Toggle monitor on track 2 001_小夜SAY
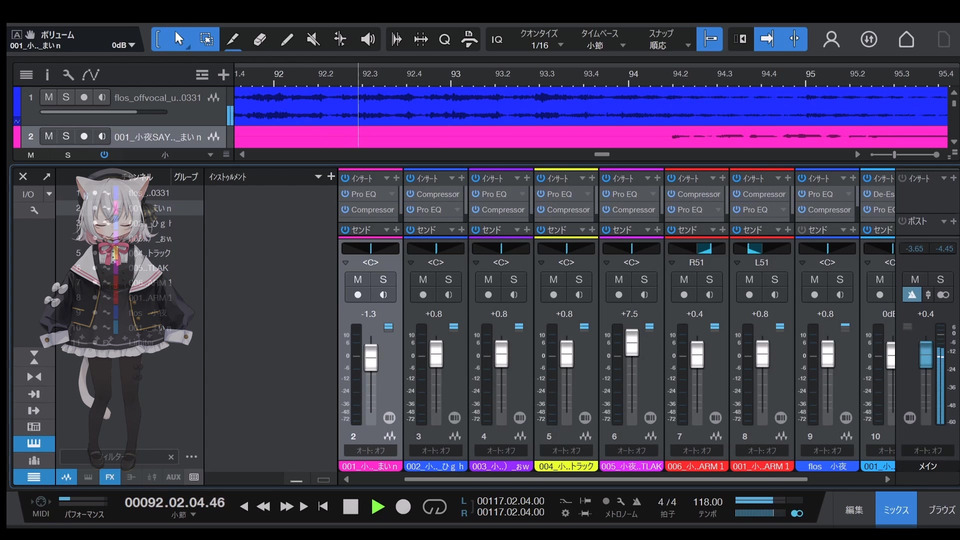This screenshot has width=960, height=540. (102, 136)
